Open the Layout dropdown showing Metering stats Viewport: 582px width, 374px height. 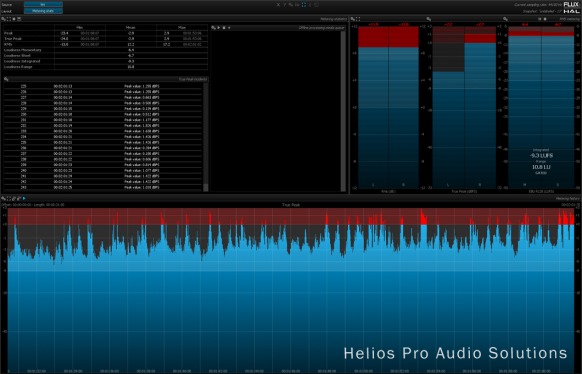pyautogui.click(x=43, y=11)
